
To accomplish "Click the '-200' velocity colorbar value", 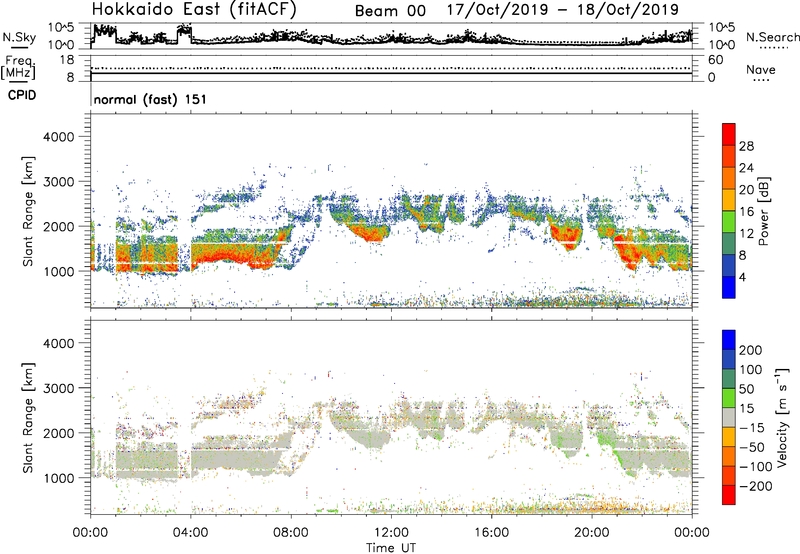I will (756, 486).
